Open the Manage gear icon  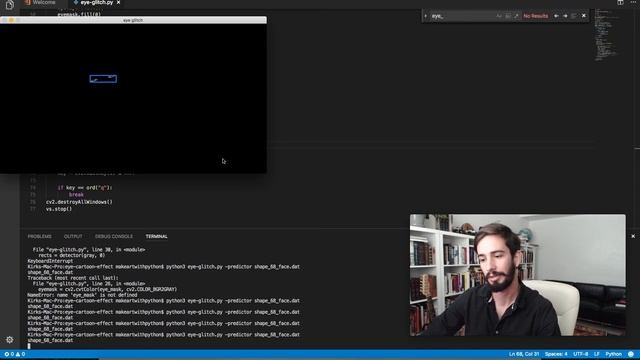pyautogui.click(x=9, y=340)
